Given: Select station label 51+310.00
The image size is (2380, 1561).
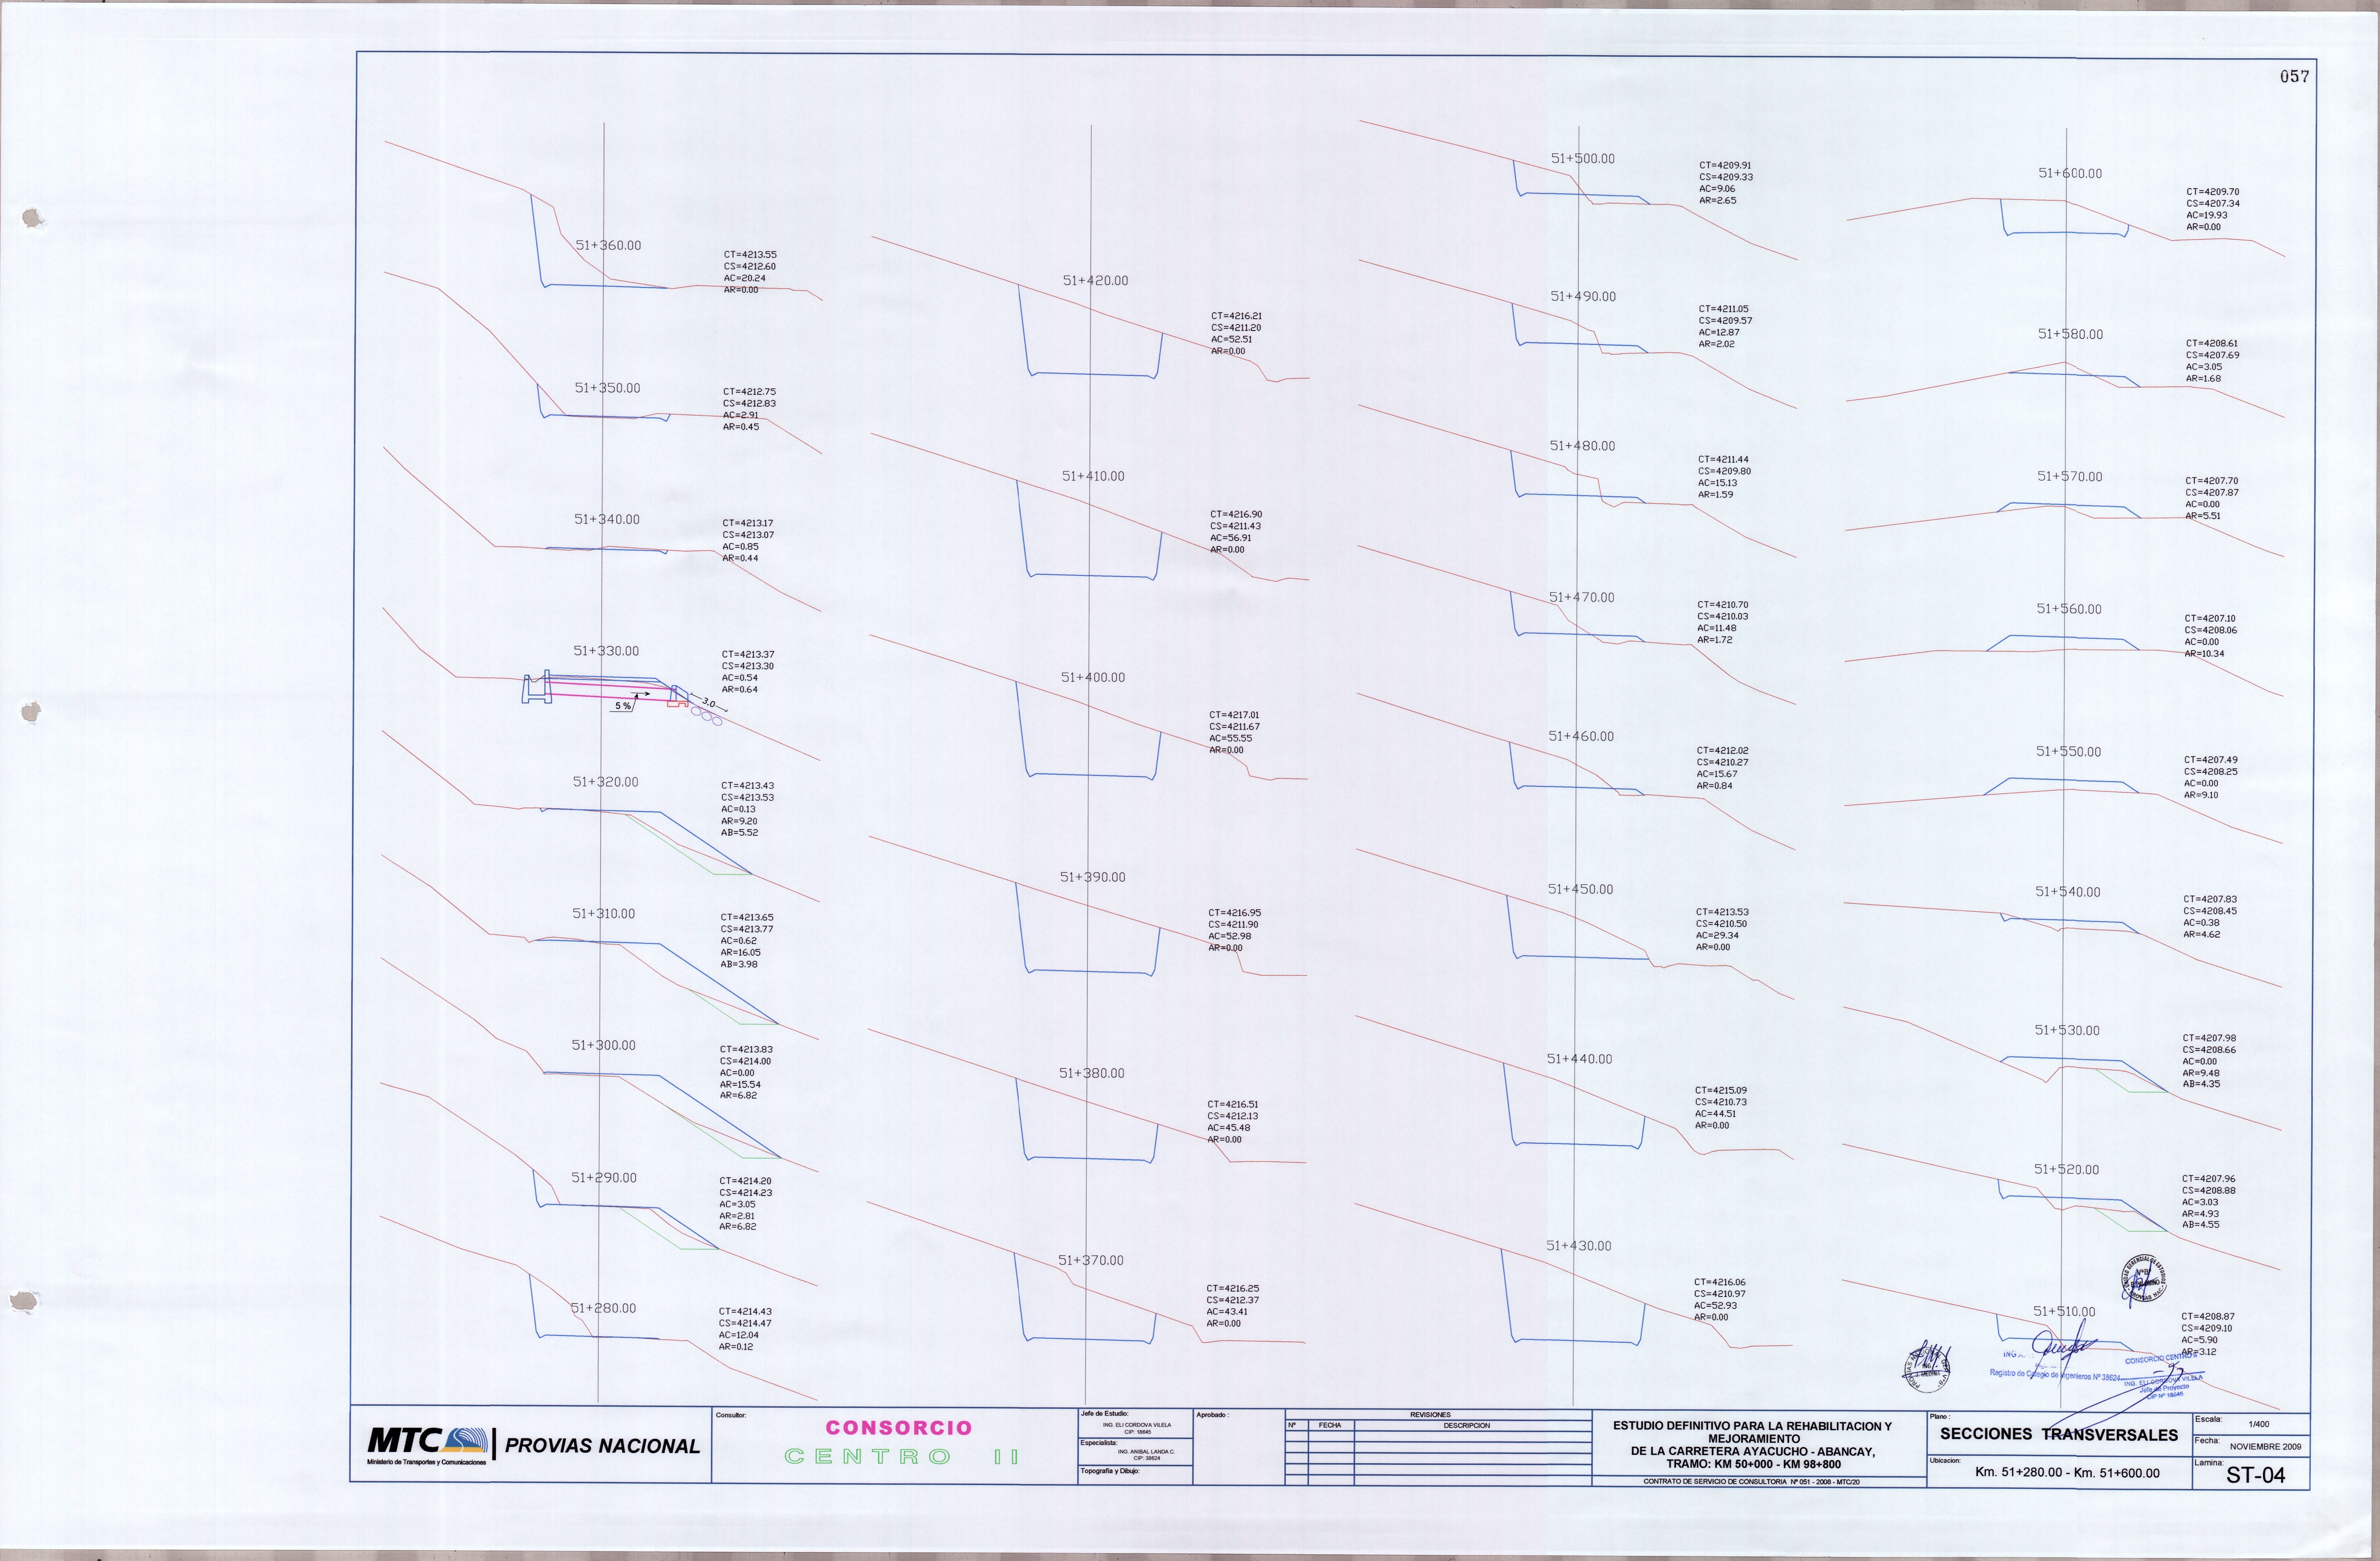Looking at the screenshot, I should pos(604,914).
